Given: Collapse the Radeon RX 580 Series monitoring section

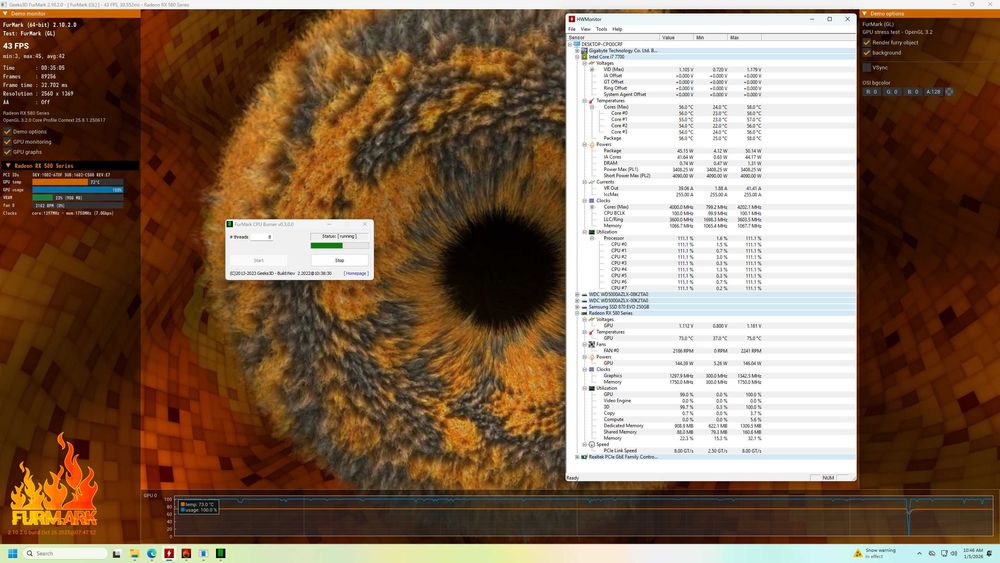Looking at the screenshot, I should 70,166.
